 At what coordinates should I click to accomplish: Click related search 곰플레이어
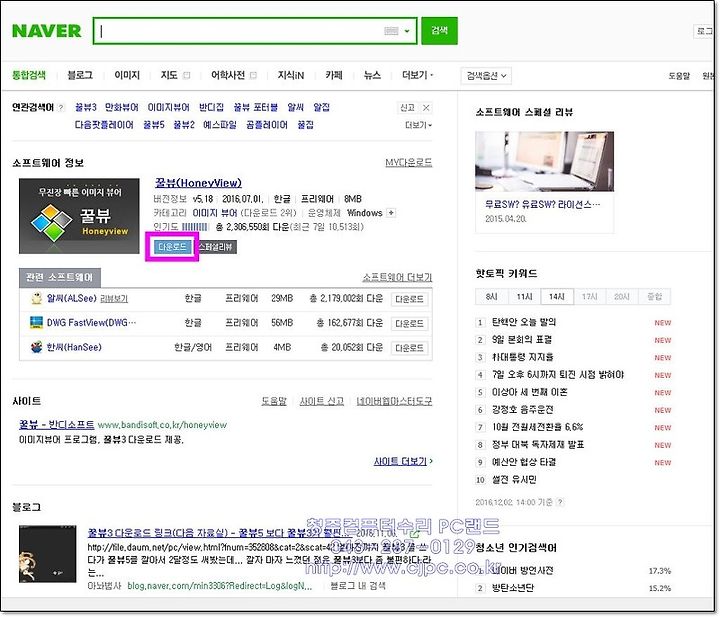pos(267,125)
